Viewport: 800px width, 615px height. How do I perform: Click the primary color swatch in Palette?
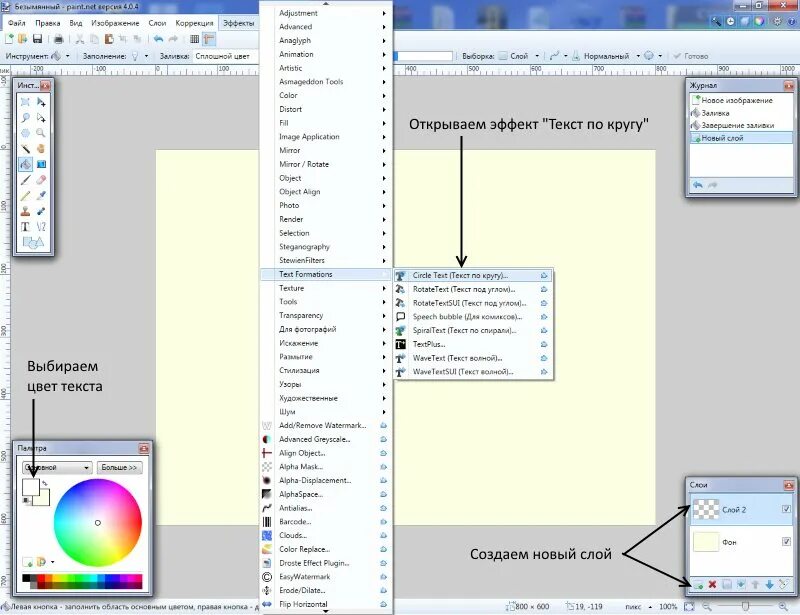click(31, 487)
